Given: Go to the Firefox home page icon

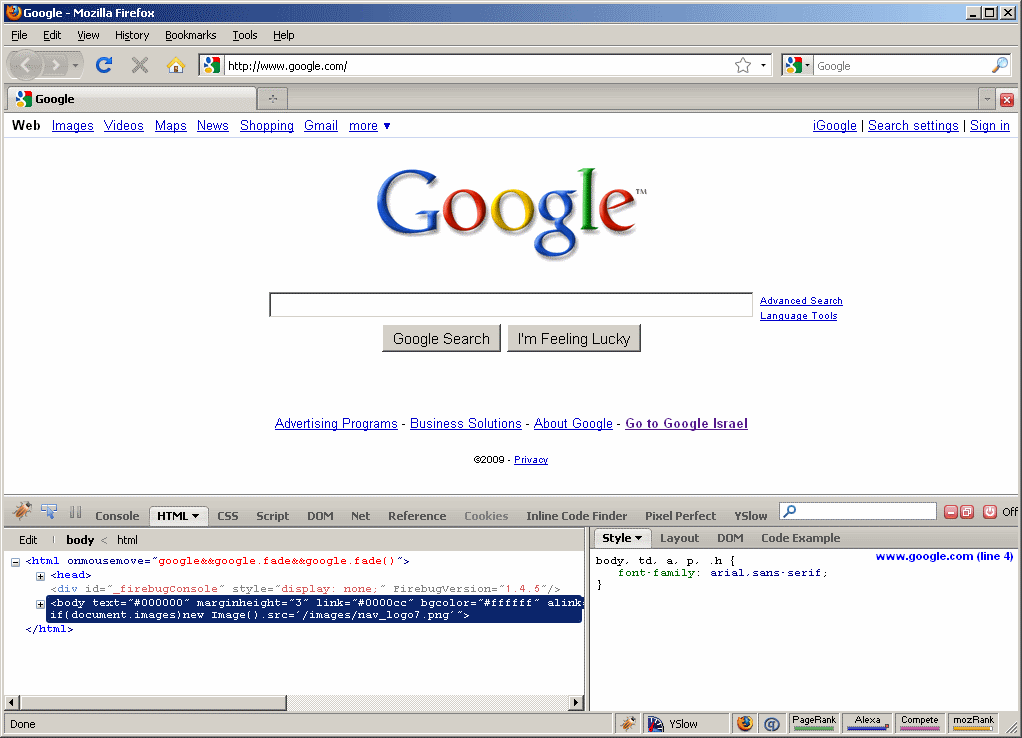Looking at the screenshot, I should click(x=175, y=65).
